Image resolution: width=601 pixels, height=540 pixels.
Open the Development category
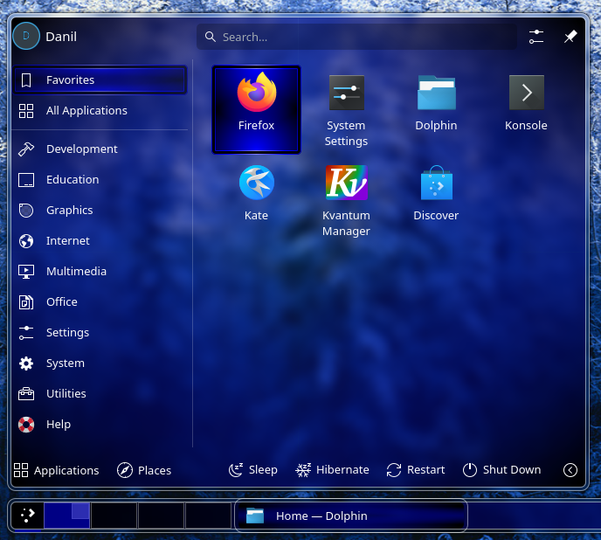coord(100,149)
